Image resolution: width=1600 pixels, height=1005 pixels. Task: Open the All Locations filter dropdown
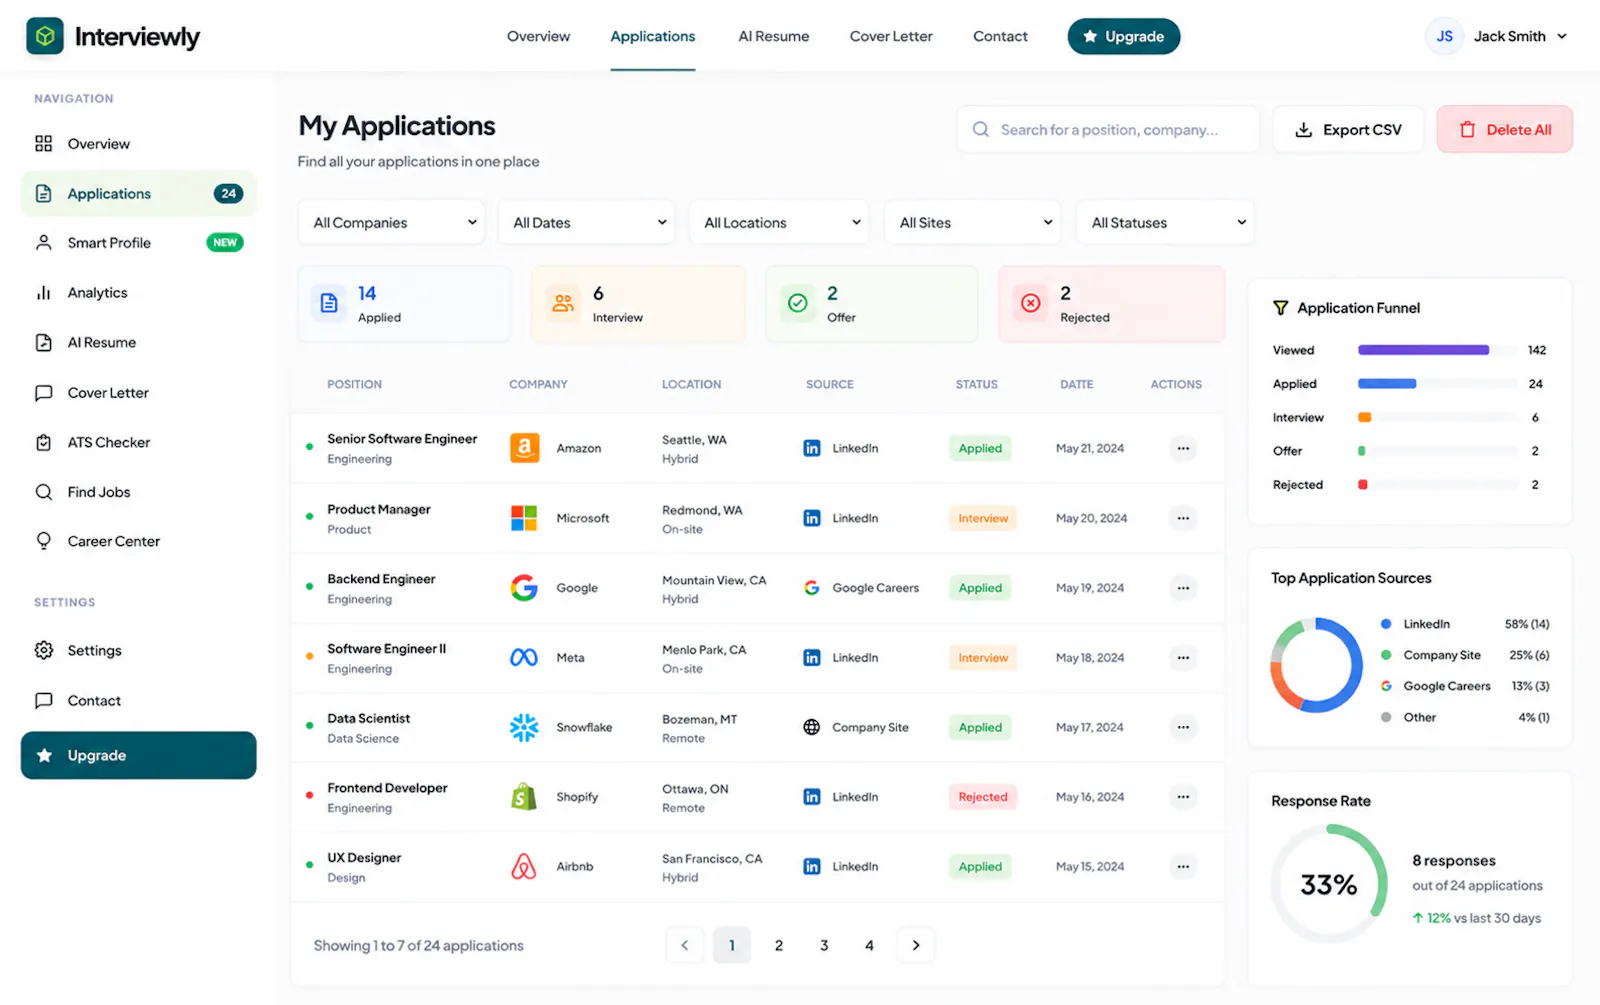[x=779, y=222]
